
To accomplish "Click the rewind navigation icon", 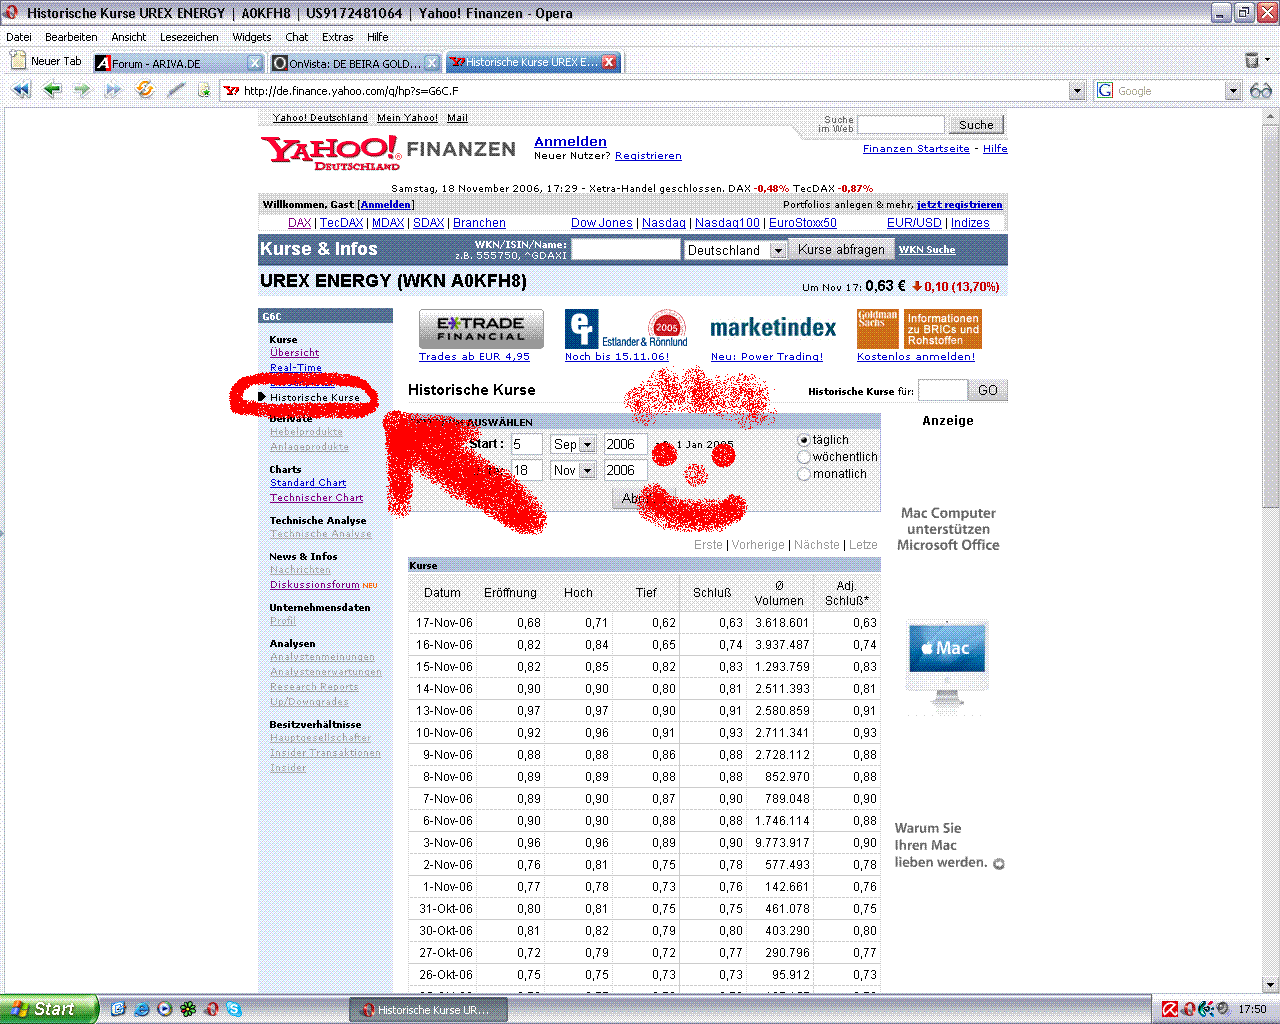I will 21,90.
